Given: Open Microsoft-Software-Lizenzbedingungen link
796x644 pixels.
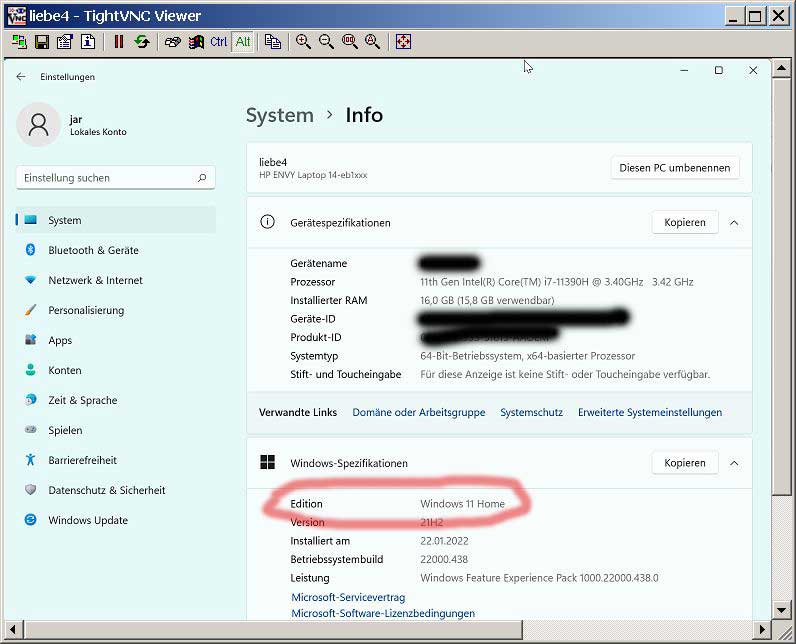Looking at the screenshot, I should coord(383,613).
